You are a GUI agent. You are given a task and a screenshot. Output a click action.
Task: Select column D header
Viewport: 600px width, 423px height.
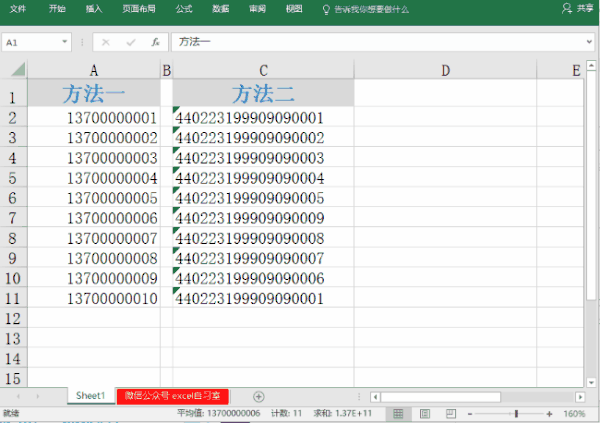(445, 70)
